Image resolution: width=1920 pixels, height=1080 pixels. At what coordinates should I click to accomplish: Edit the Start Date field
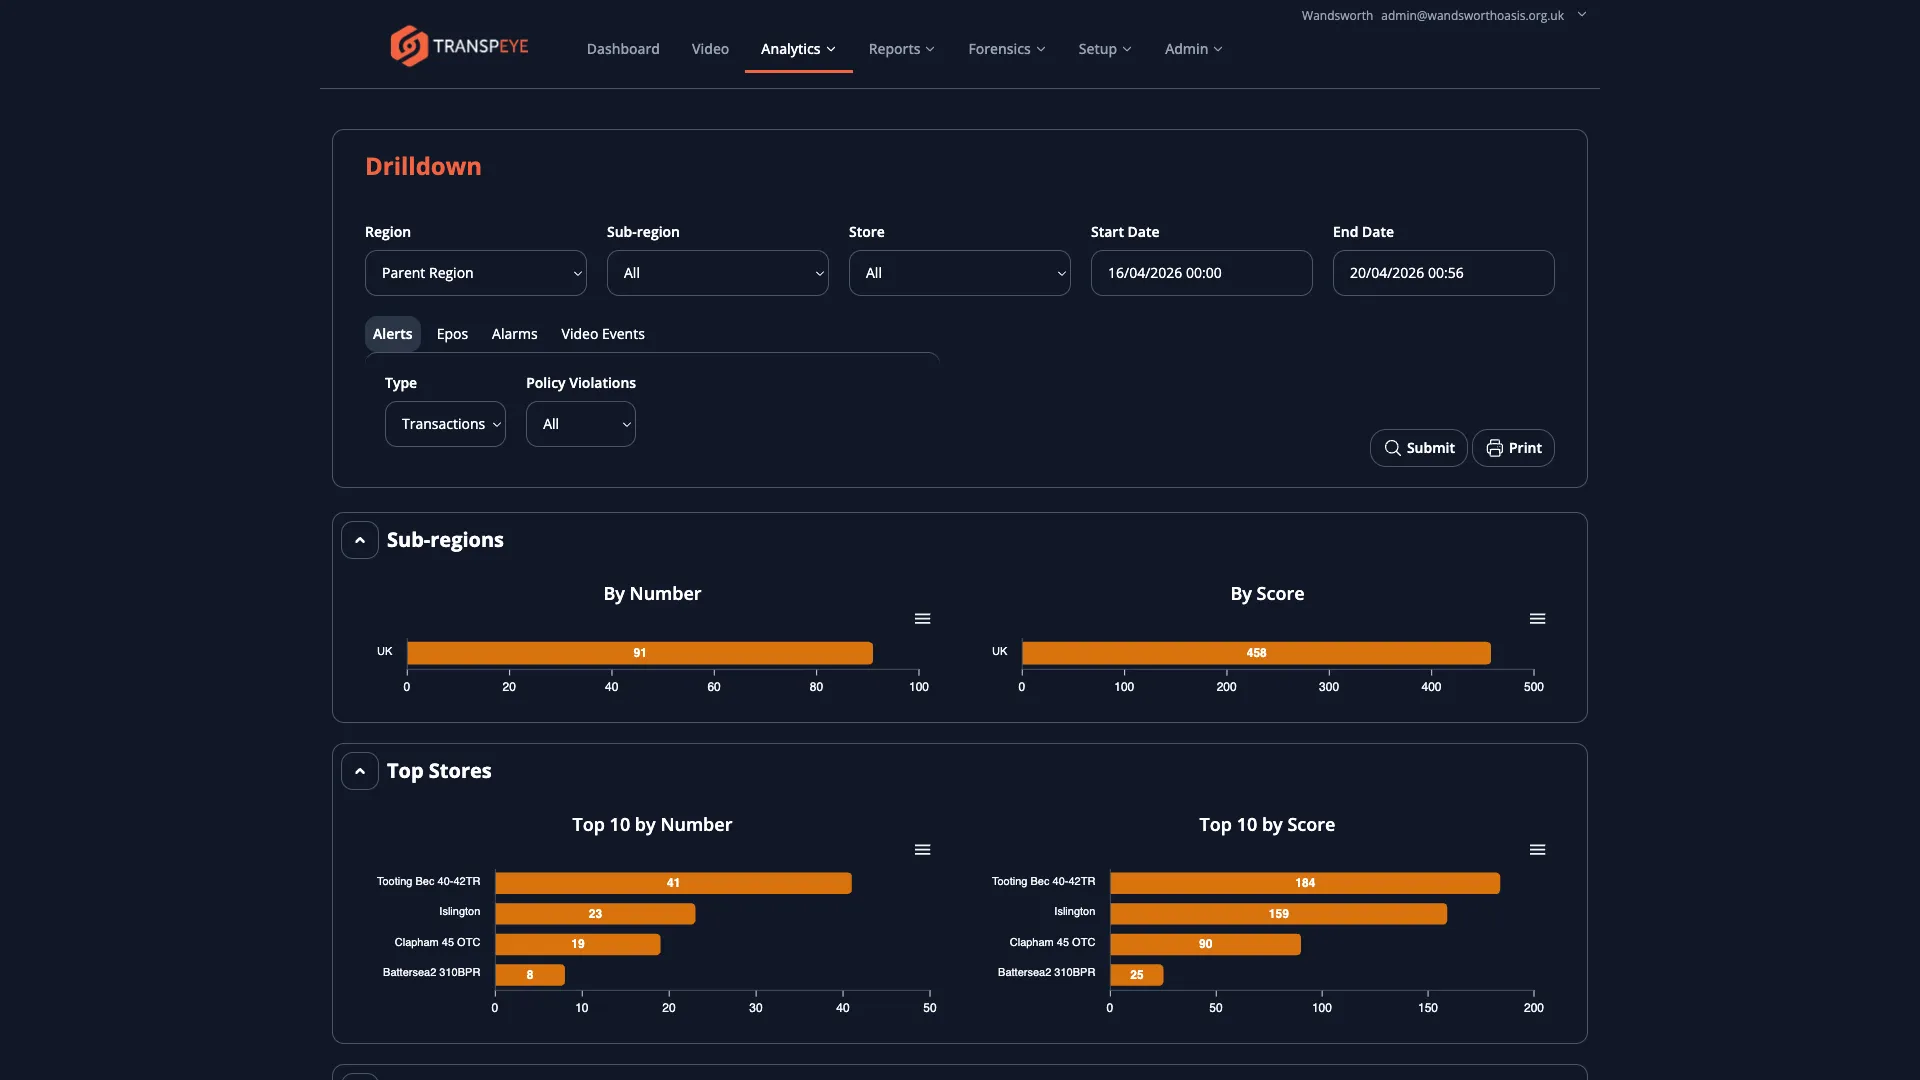pyautogui.click(x=1200, y=272)
